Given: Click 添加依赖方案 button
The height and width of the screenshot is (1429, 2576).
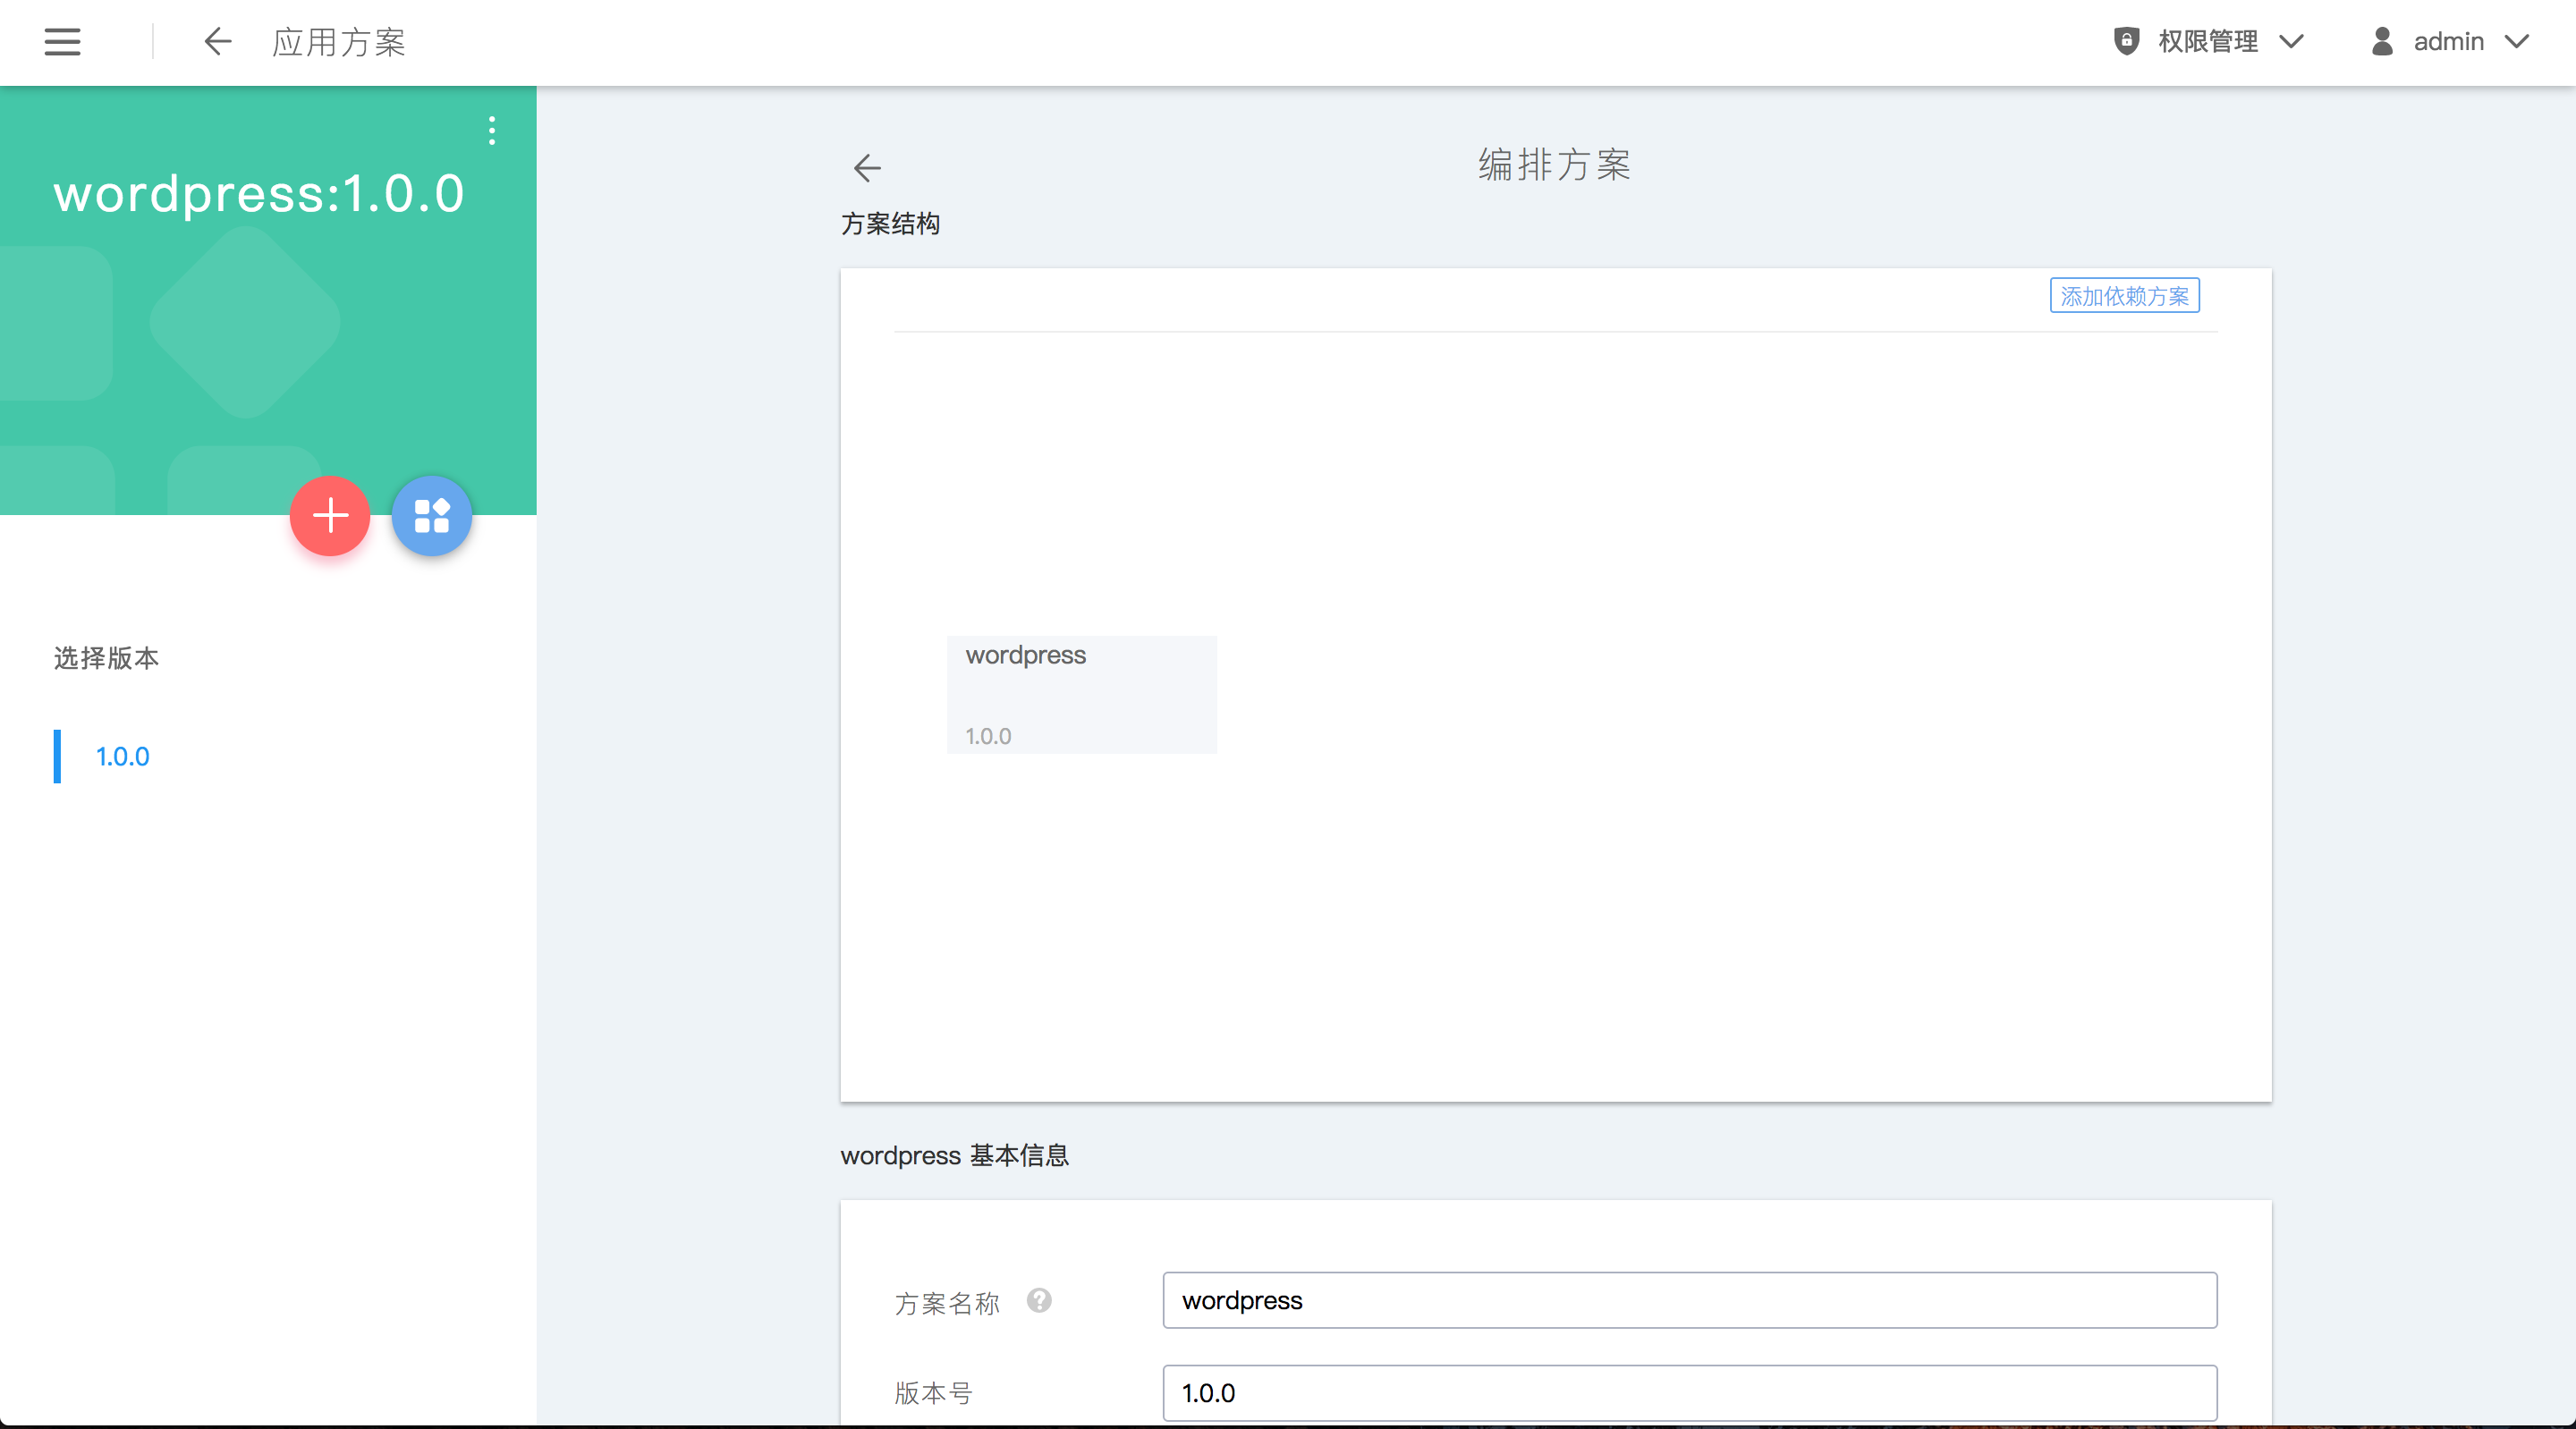Looking at the screenshot, I should 2124,296.
